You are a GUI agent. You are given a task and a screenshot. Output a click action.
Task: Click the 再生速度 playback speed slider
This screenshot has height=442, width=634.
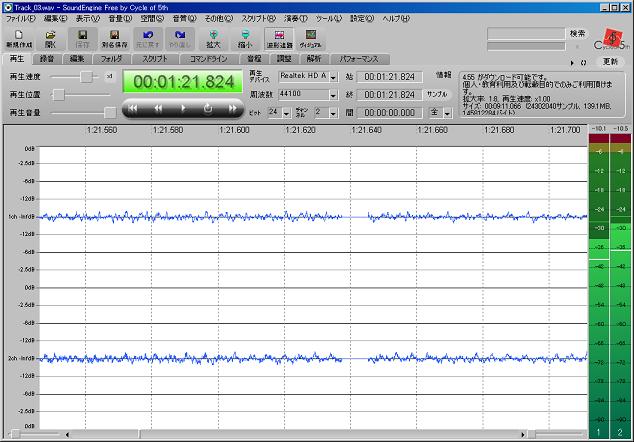88,76
